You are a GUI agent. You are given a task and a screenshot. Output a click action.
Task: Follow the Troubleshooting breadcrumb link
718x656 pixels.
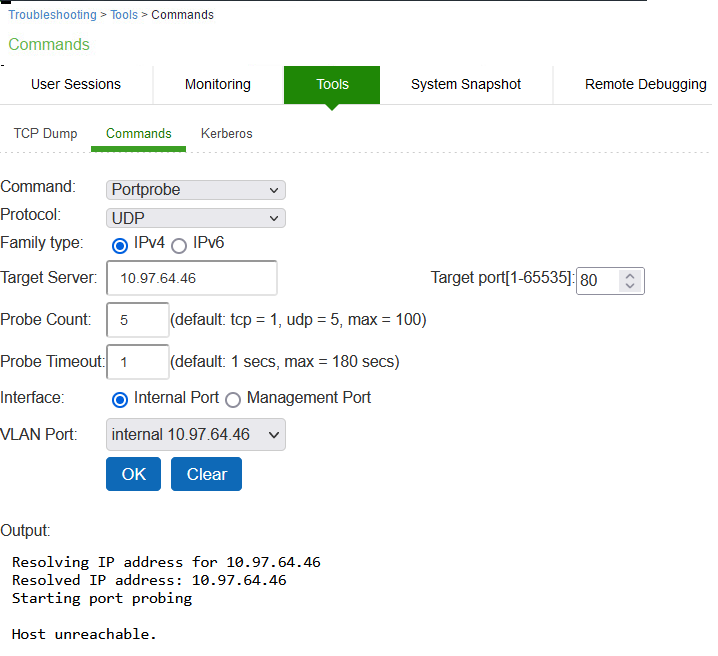point(53,15)
